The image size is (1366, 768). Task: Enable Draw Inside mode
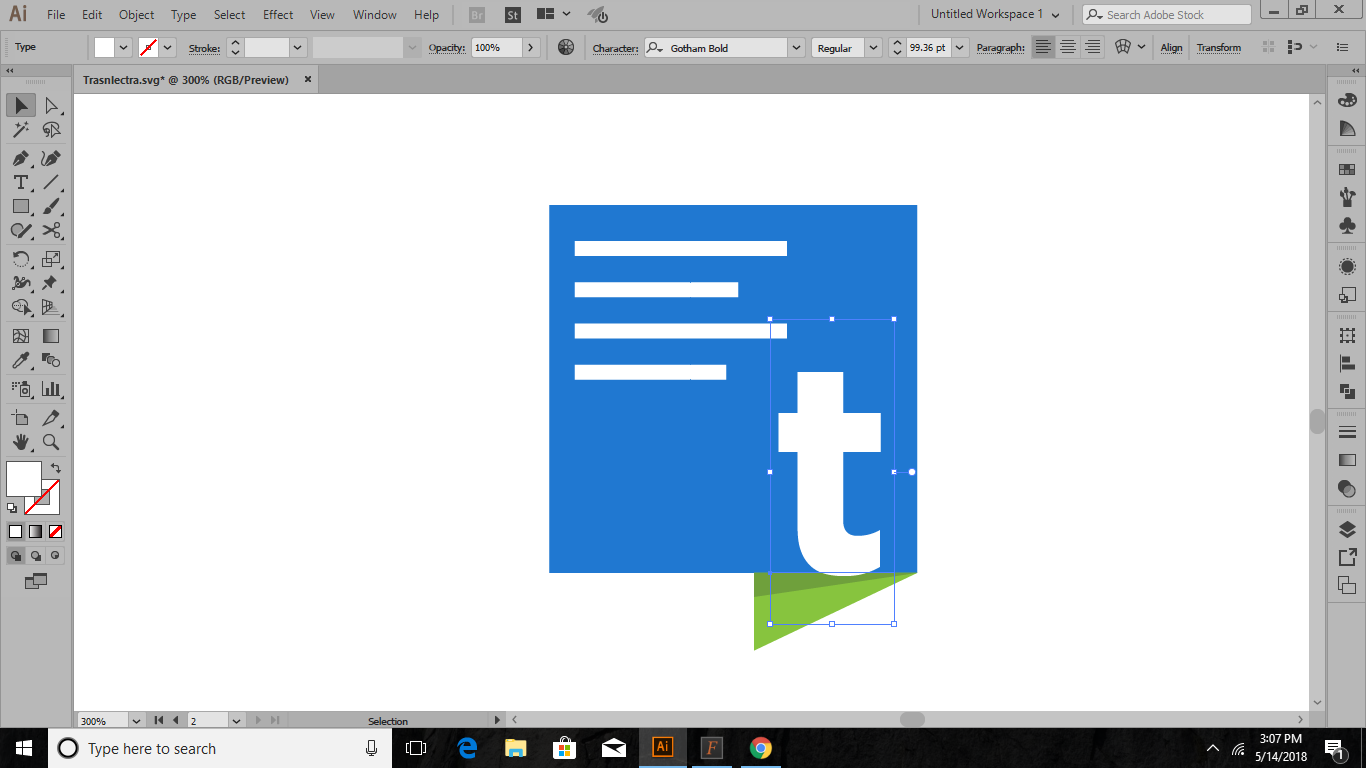55,555
